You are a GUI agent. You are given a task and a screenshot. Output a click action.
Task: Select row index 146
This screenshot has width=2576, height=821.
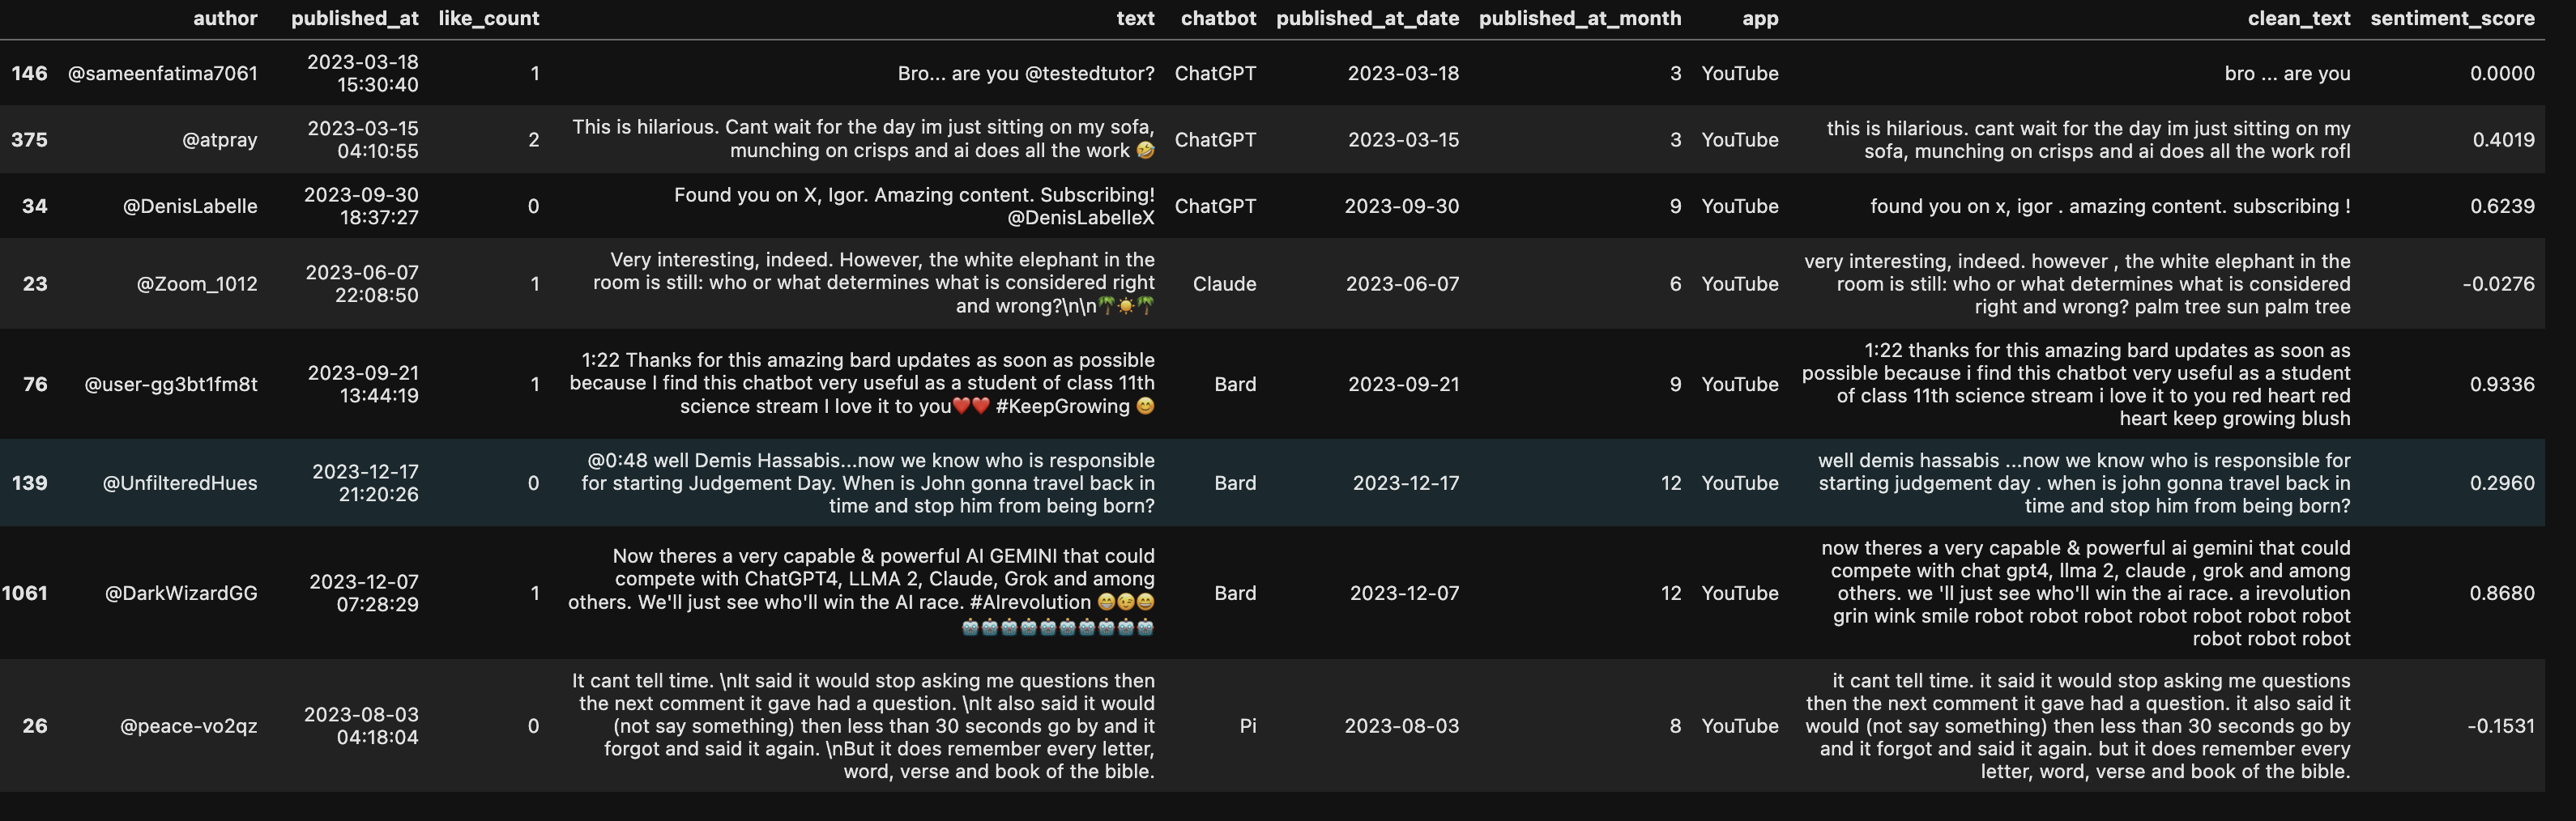[29, 73]
